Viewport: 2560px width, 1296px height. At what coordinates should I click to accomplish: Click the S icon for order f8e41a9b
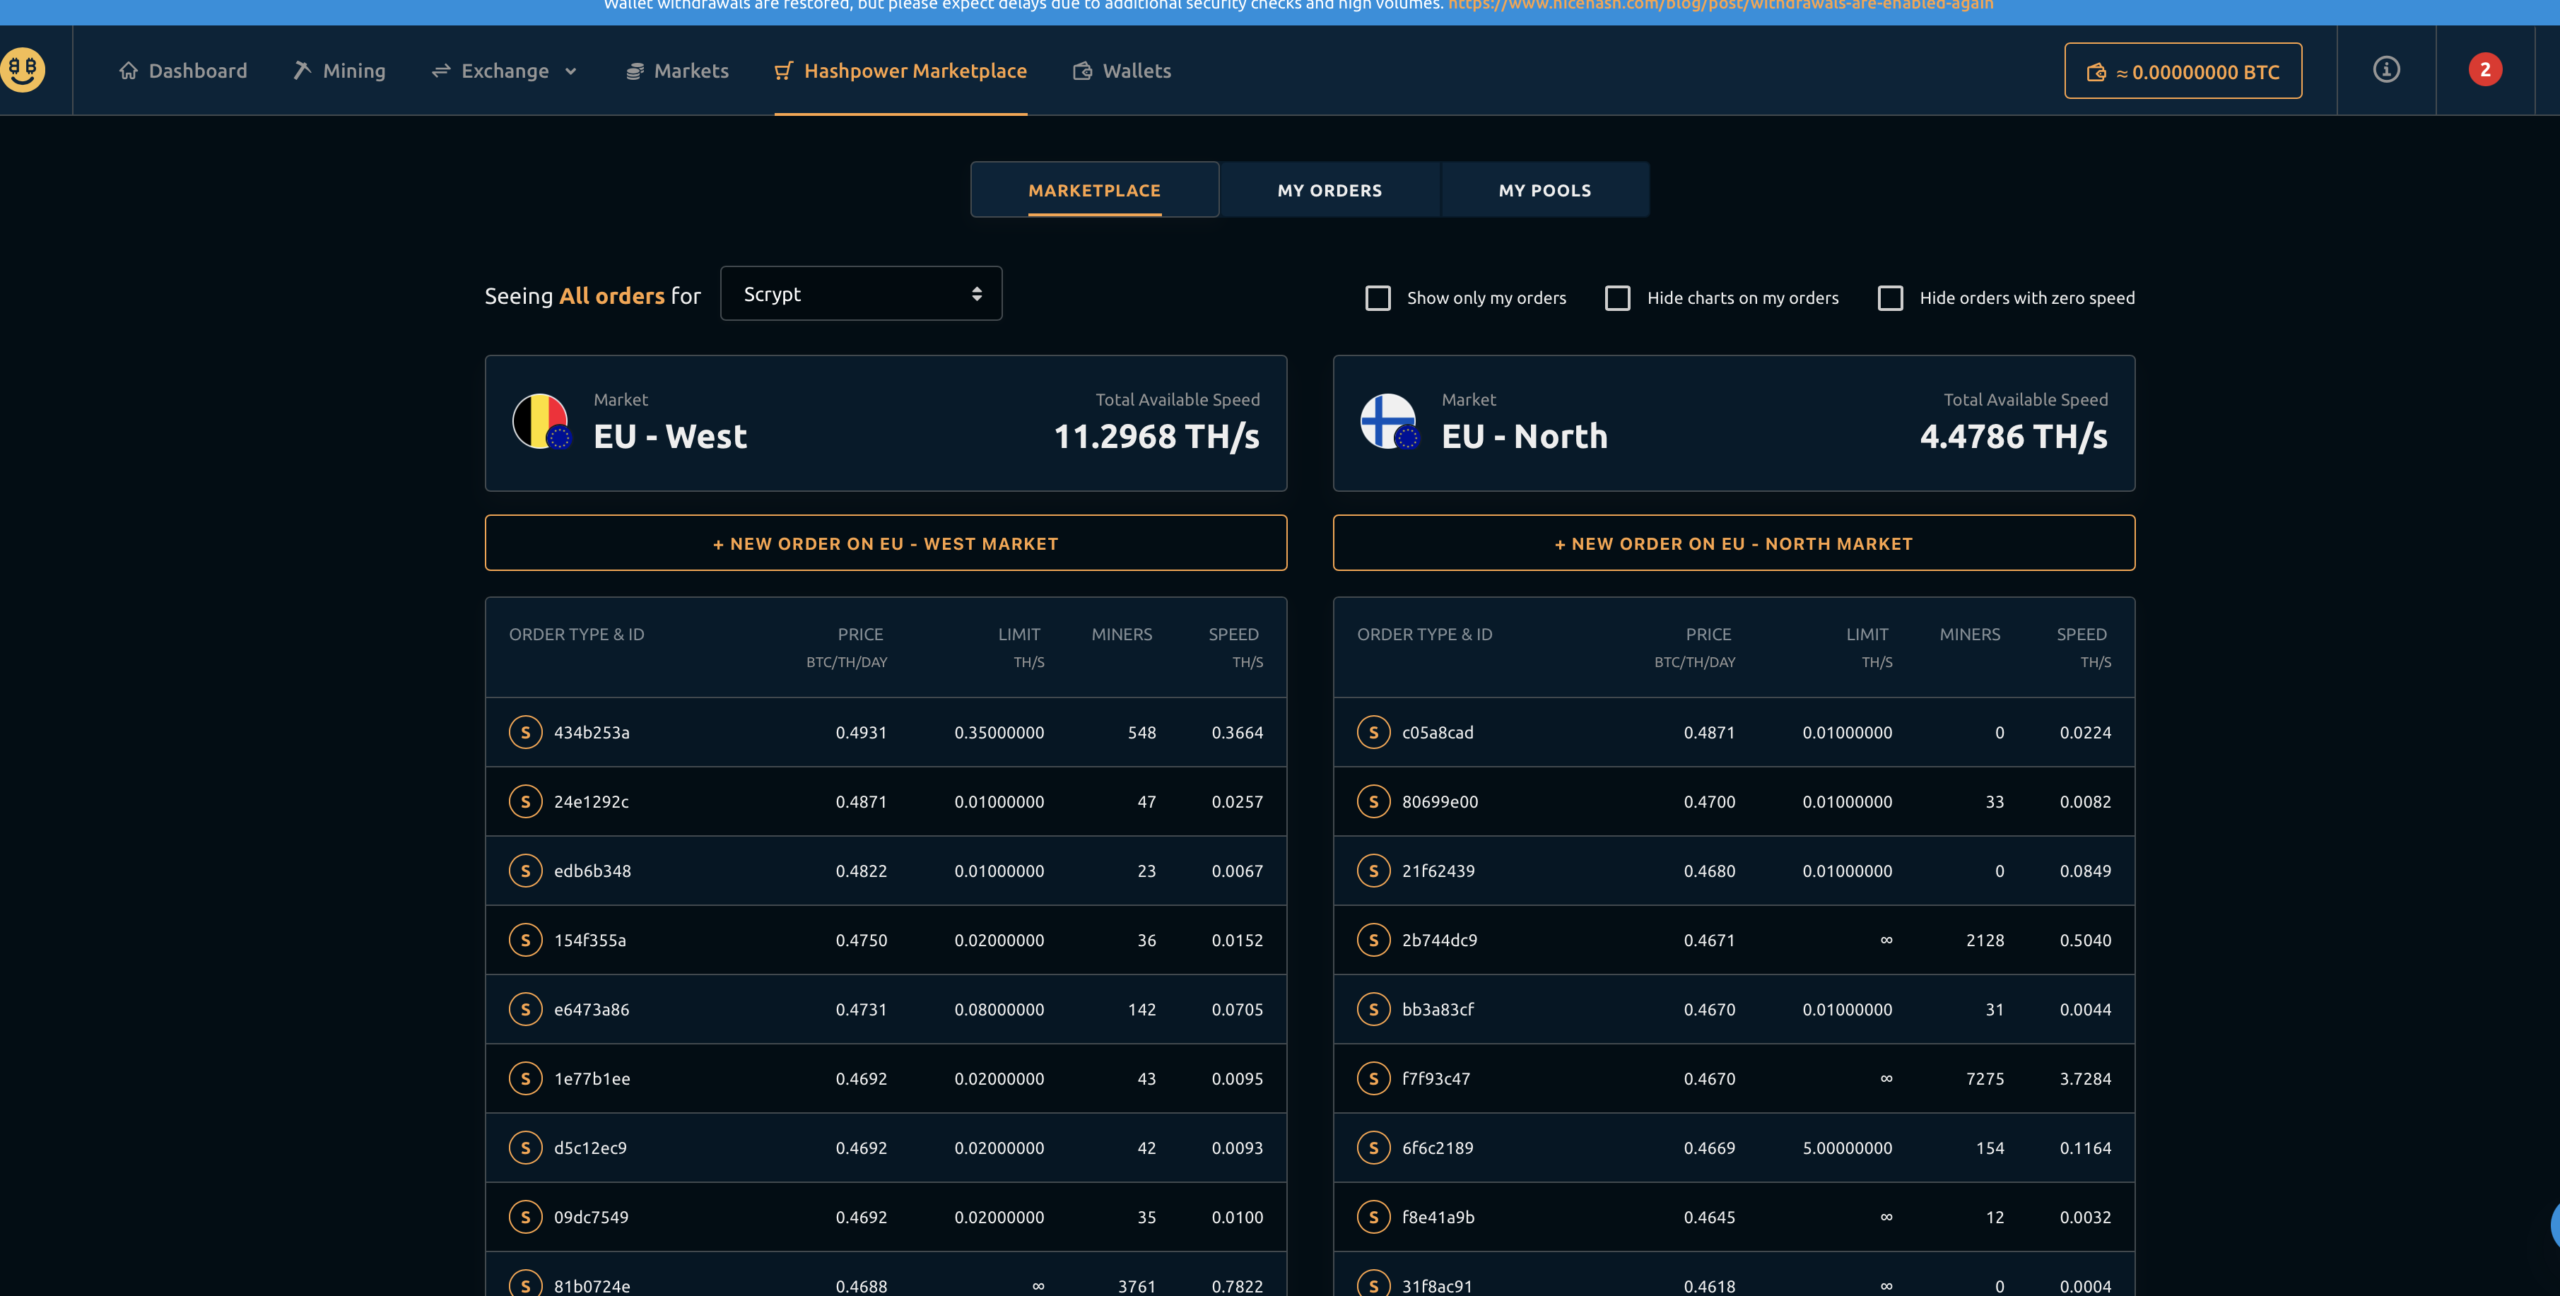tap(1373, 1217)
